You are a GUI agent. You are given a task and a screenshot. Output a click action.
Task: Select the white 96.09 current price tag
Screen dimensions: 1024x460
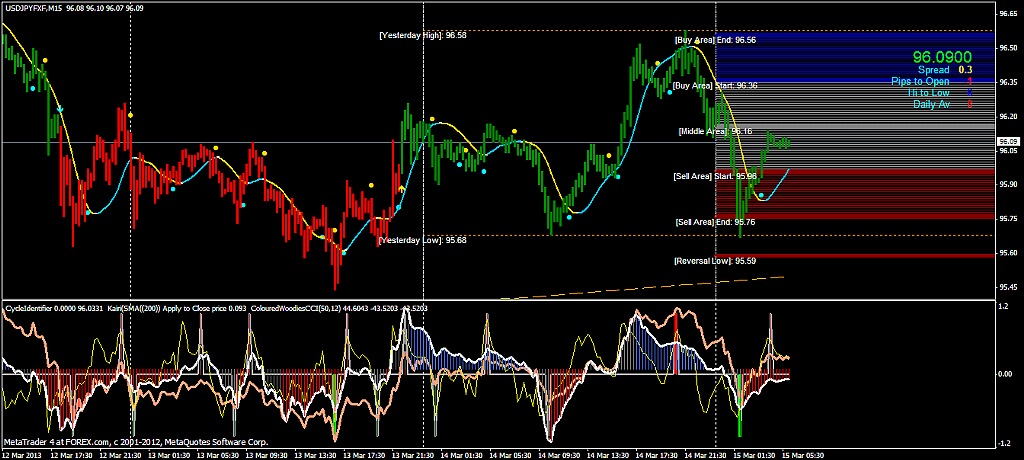1008,142
